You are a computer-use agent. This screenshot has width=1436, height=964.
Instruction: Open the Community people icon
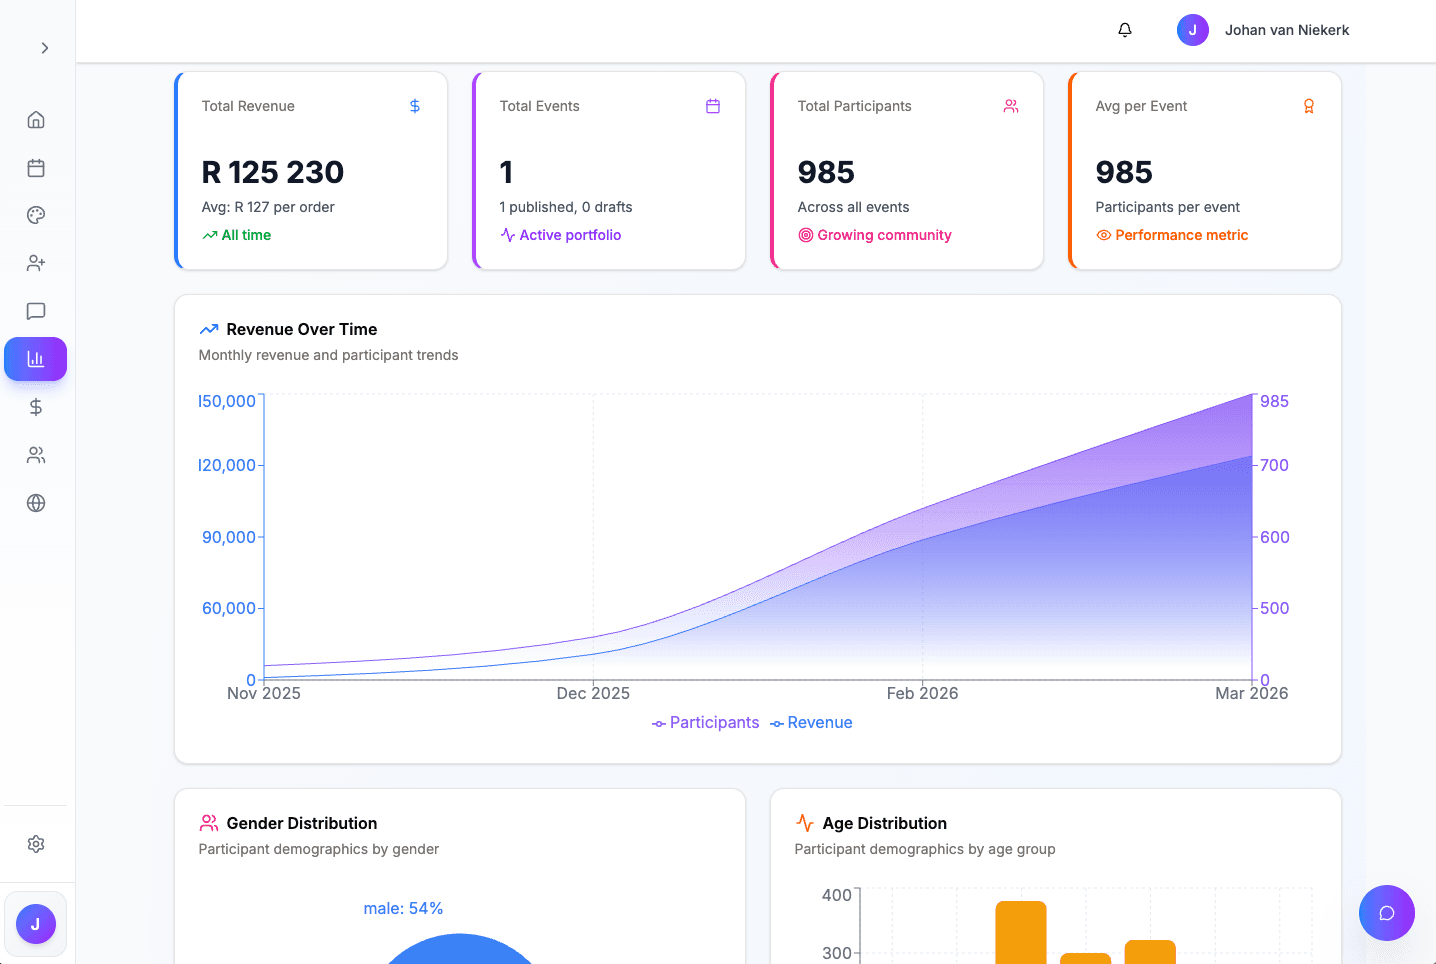point(36,455)
